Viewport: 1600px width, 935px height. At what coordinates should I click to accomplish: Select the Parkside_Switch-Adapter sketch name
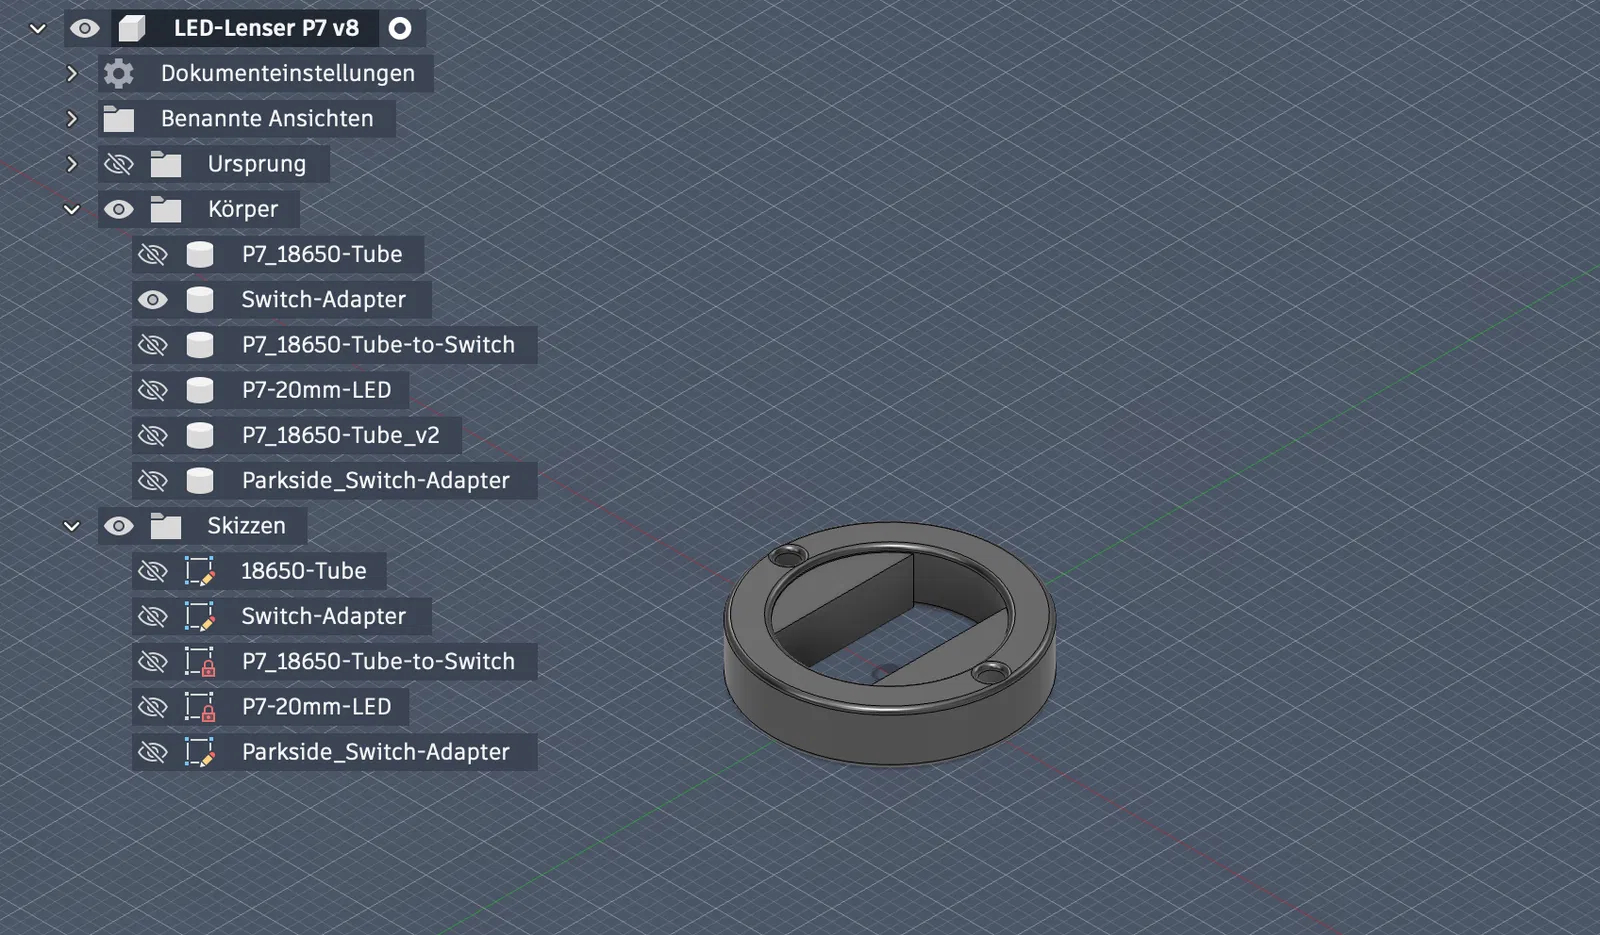[375, 752]
